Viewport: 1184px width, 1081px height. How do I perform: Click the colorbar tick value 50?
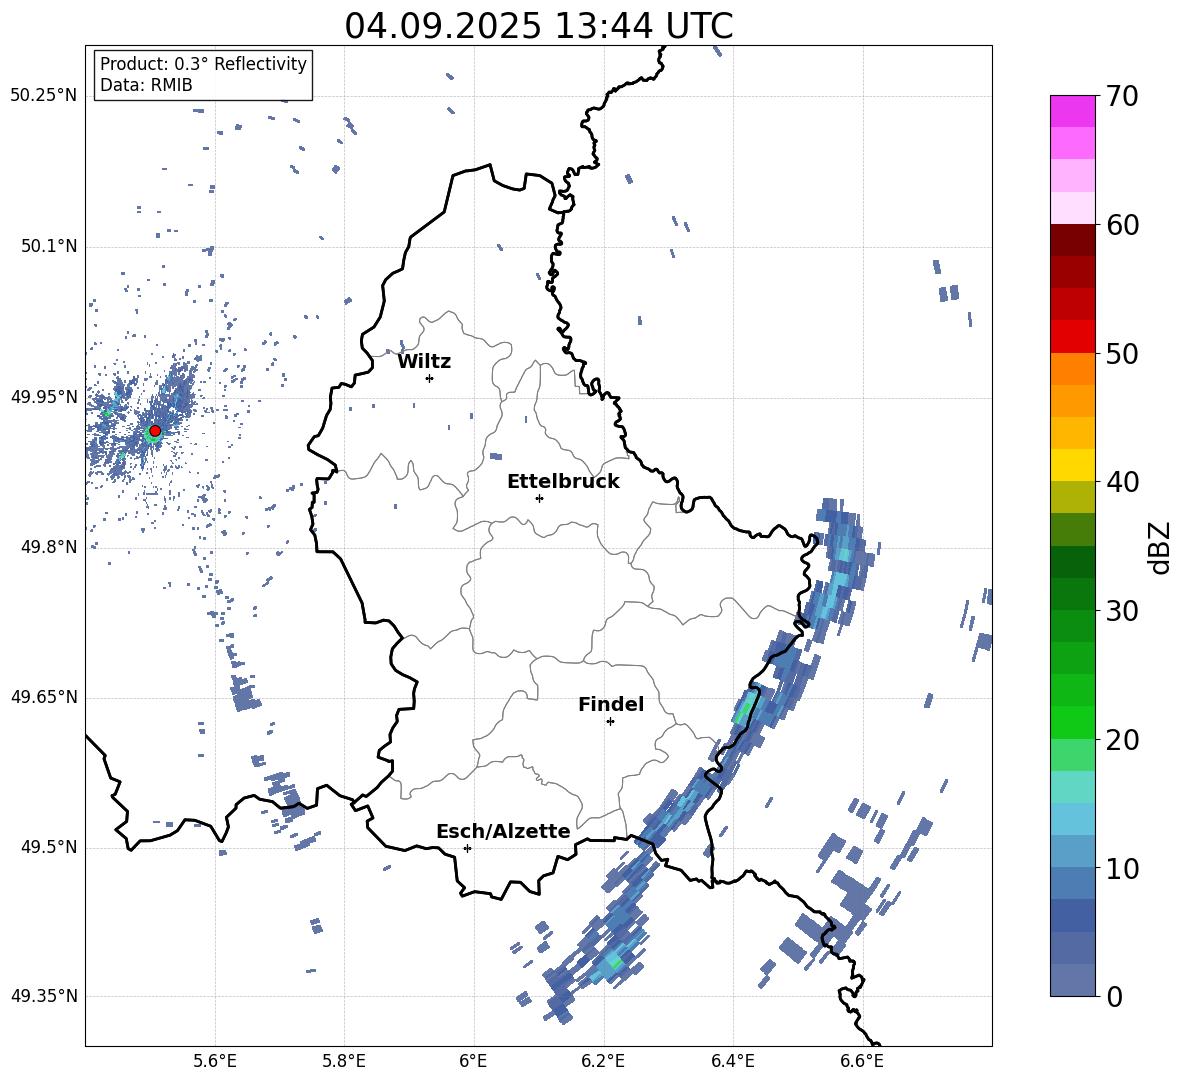(x=1122, y=354)
